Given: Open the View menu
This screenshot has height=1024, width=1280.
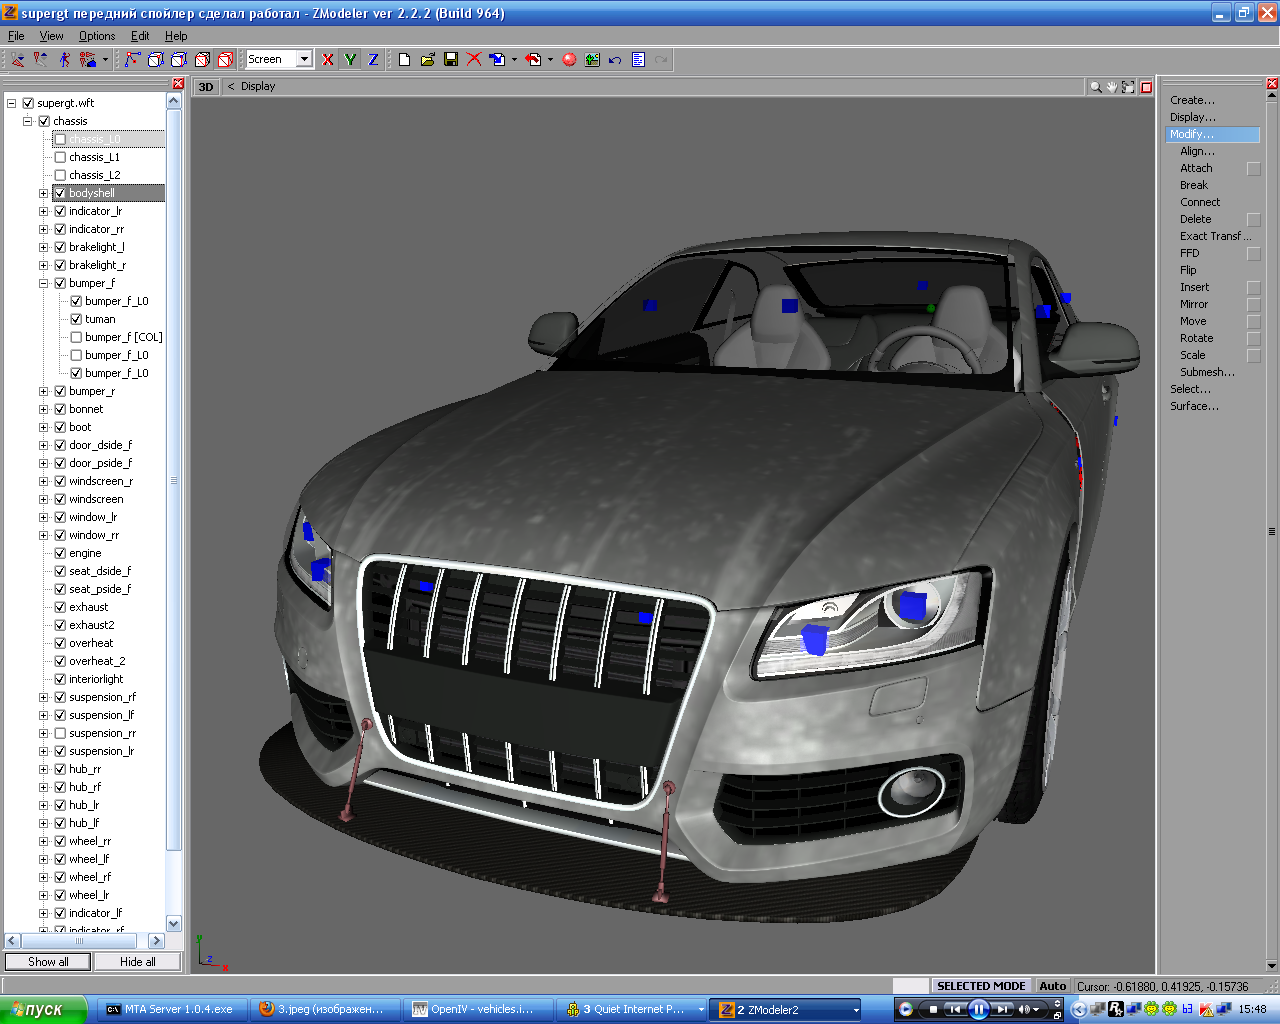Looking at the screenshot, I should (x=51, y=36).
